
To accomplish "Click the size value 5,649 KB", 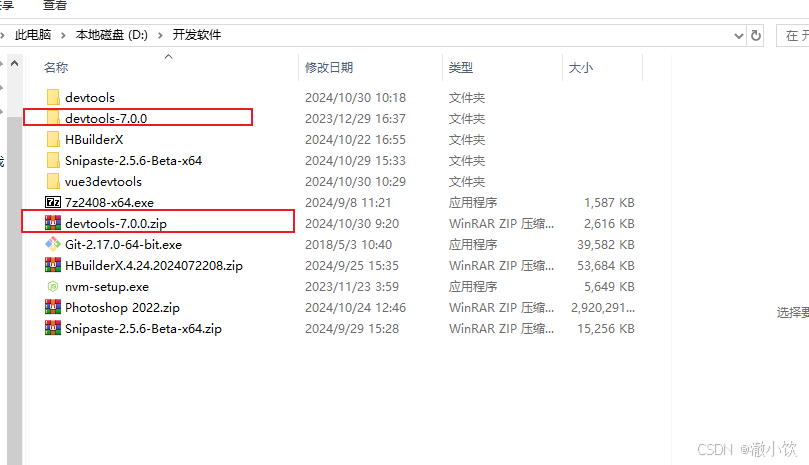I will click(x=609, y=286).
